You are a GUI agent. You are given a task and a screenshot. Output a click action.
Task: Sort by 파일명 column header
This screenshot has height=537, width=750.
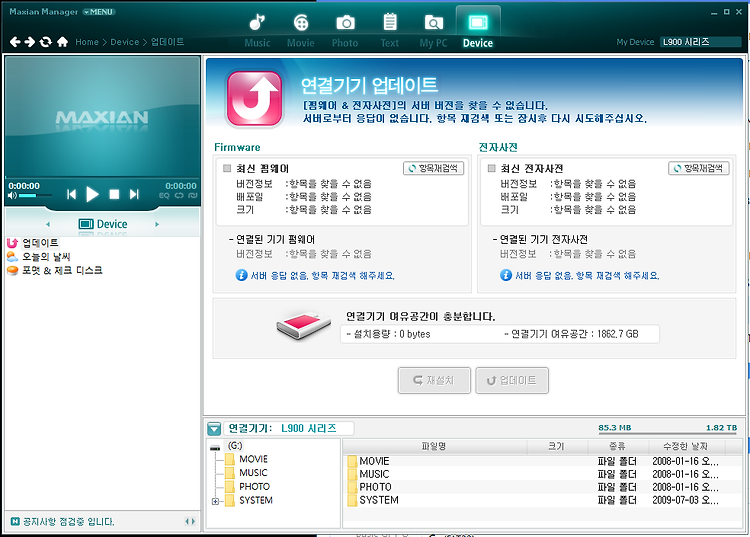click(x=434, y=446)
